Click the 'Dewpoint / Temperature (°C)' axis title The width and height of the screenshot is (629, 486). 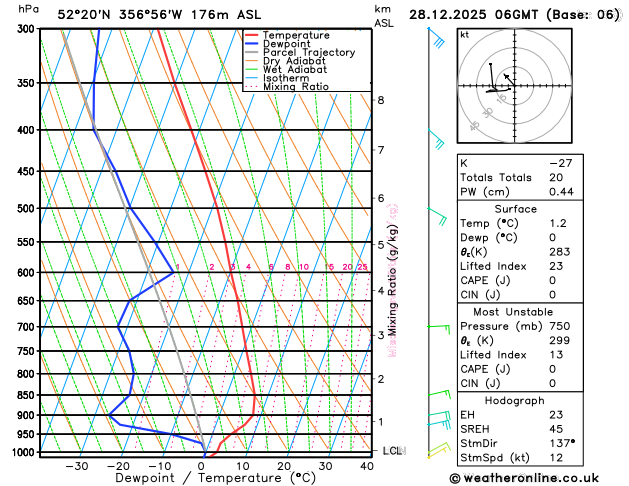point(215,478)
